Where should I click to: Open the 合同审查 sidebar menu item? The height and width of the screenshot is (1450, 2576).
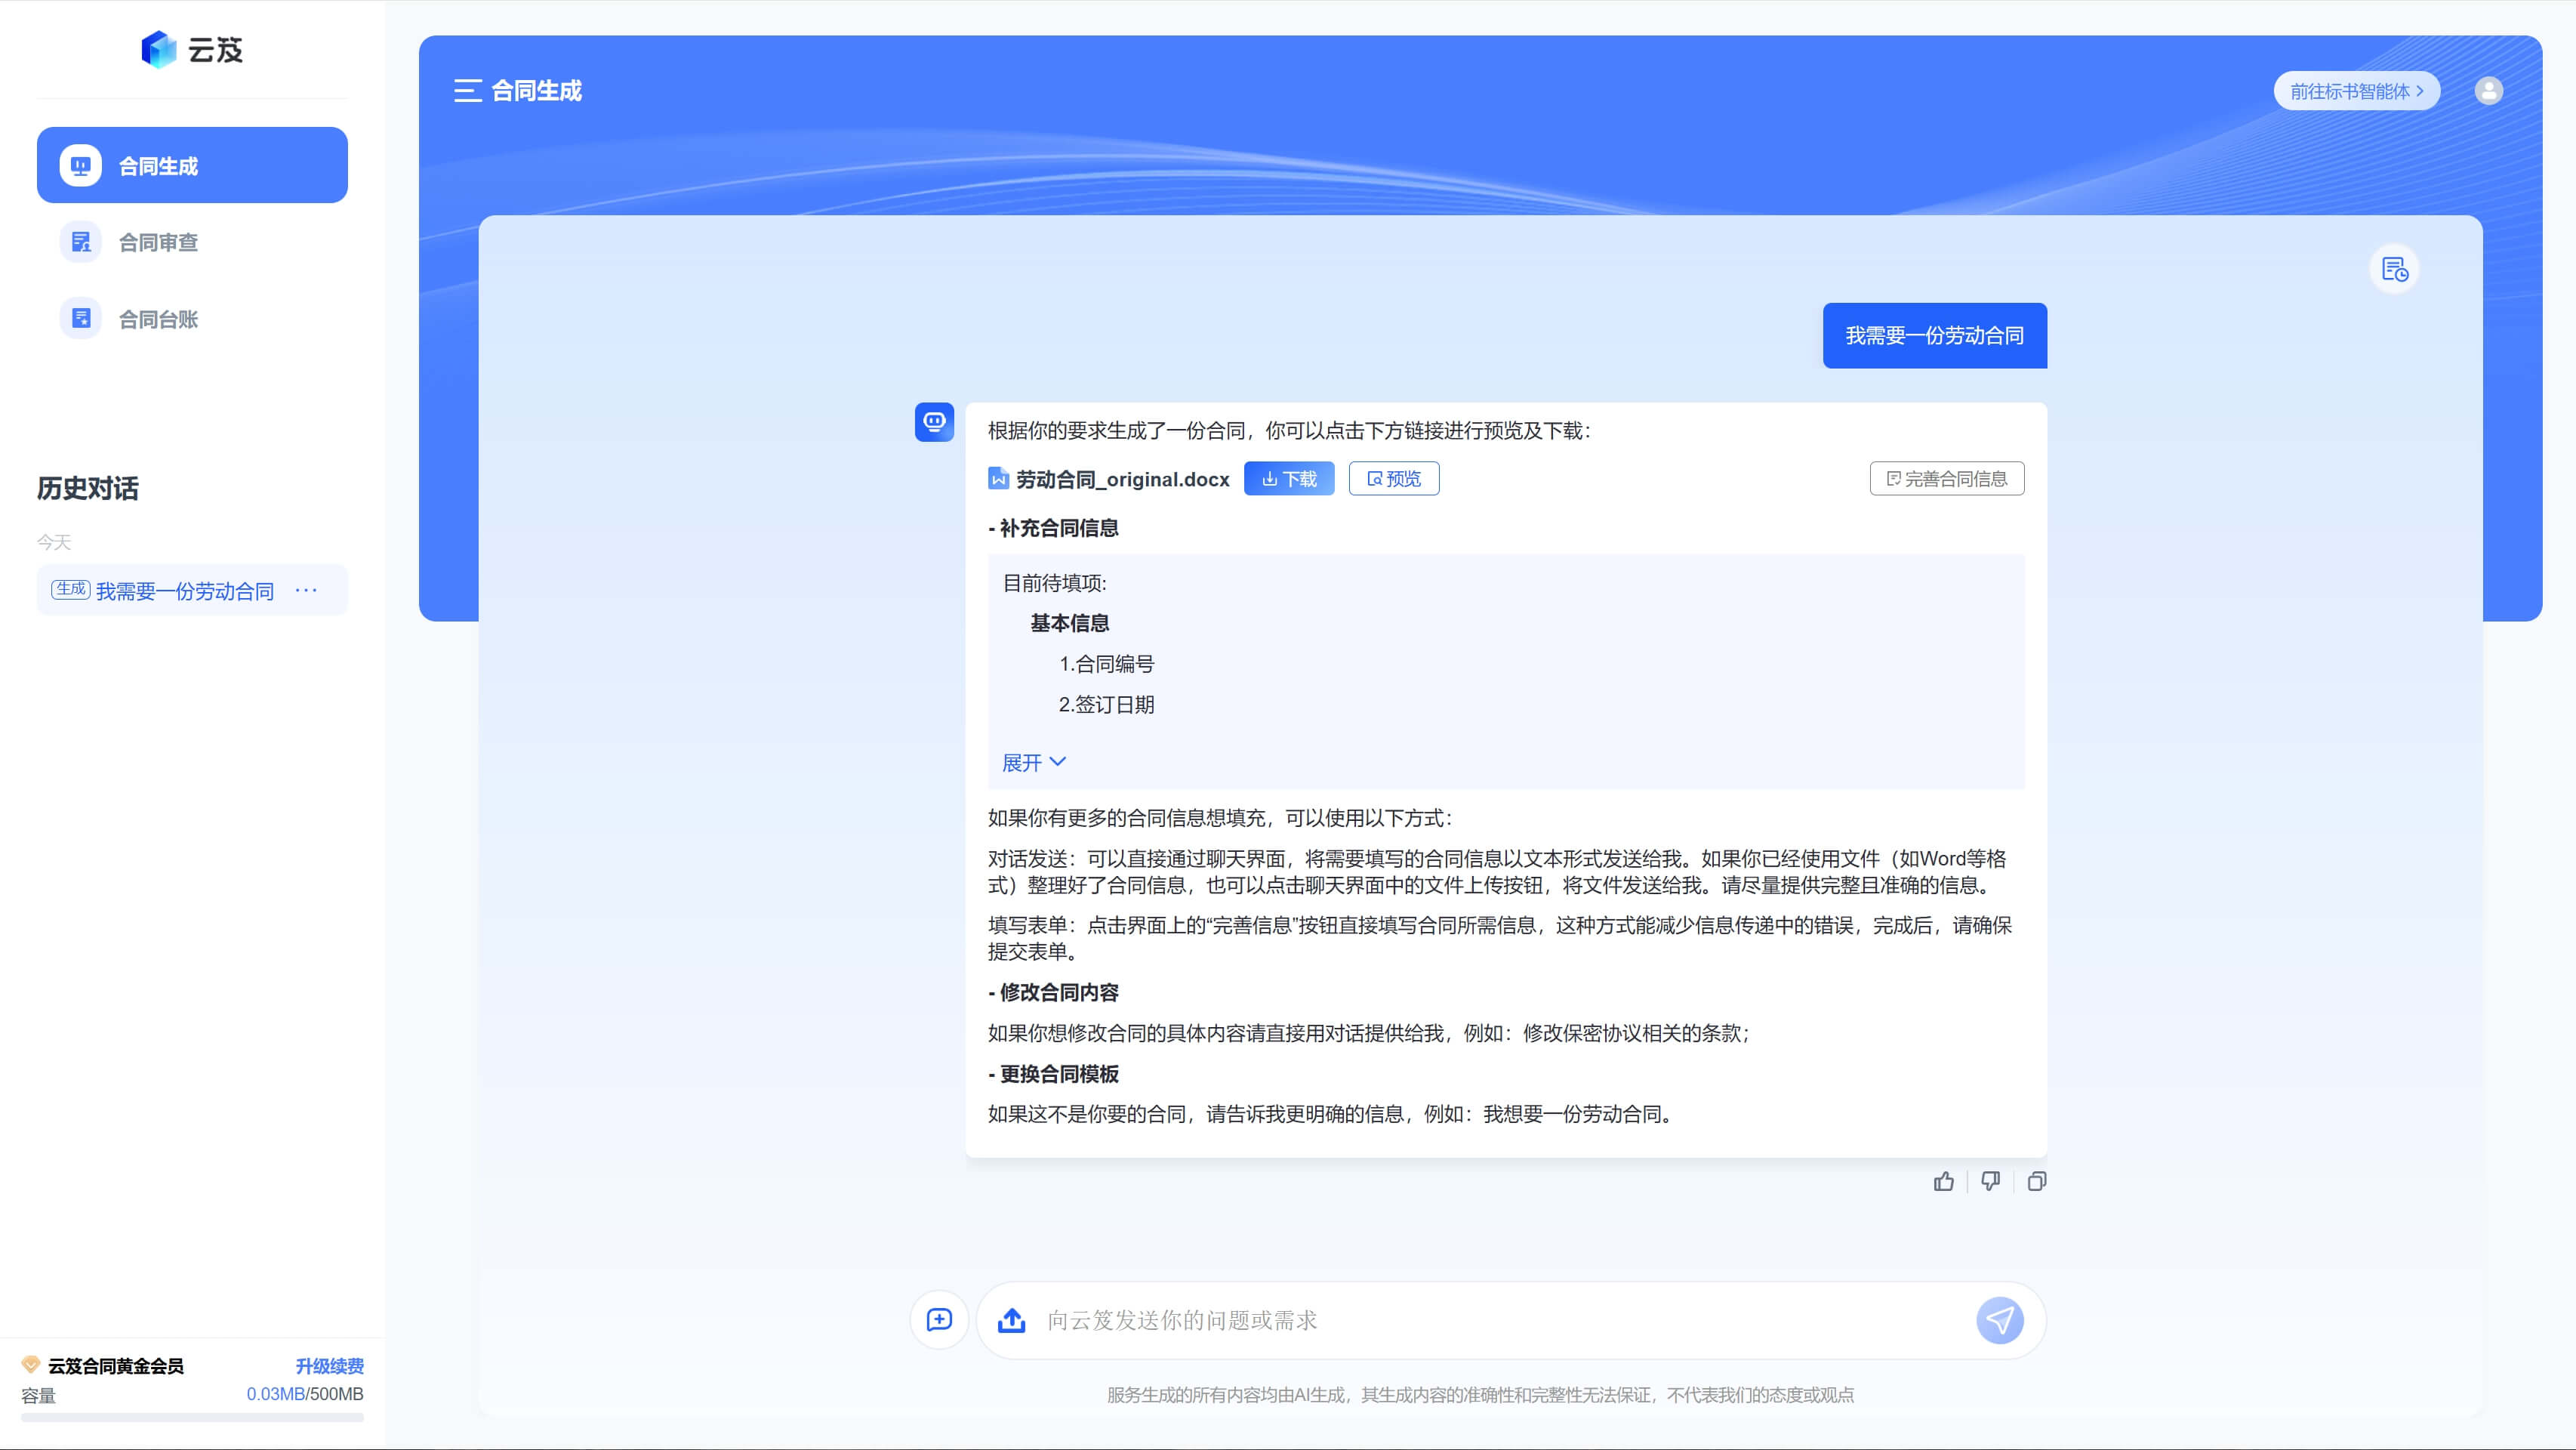(x=158, y=242)
